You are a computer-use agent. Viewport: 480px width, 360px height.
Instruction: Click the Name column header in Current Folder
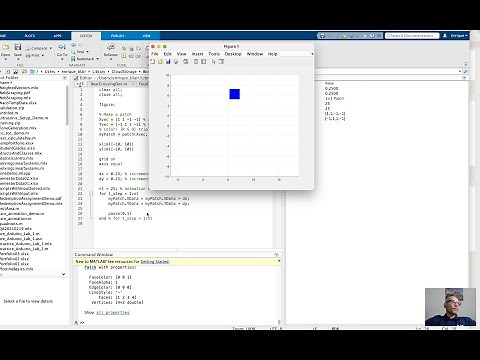(x=6, y=83)
